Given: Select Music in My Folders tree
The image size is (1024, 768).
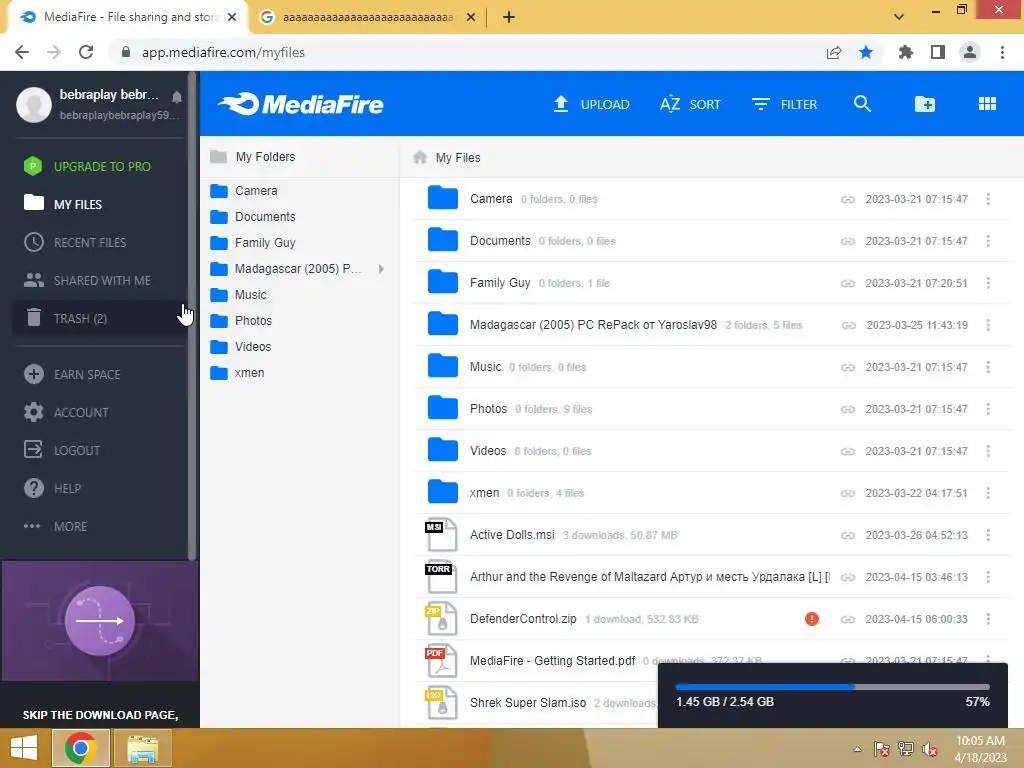Looking at the screenshot, I should (x=238, y=295).
